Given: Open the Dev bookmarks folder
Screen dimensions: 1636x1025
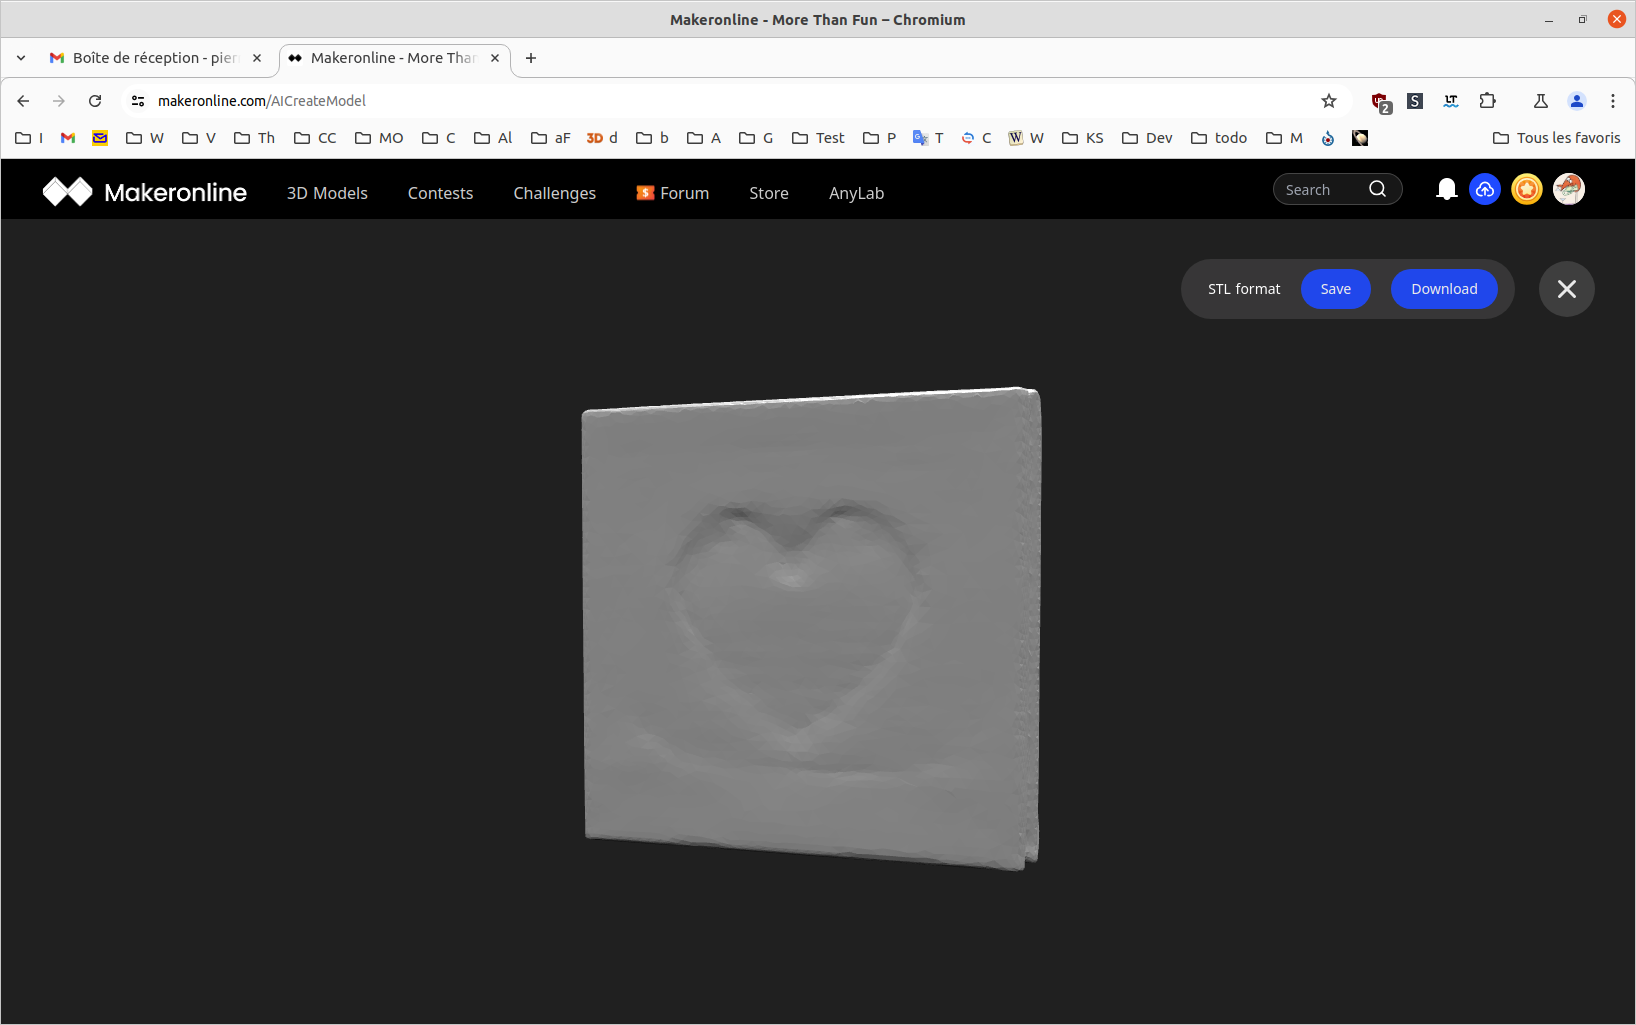Looking at the screenshot, I should pos(1147,138).
